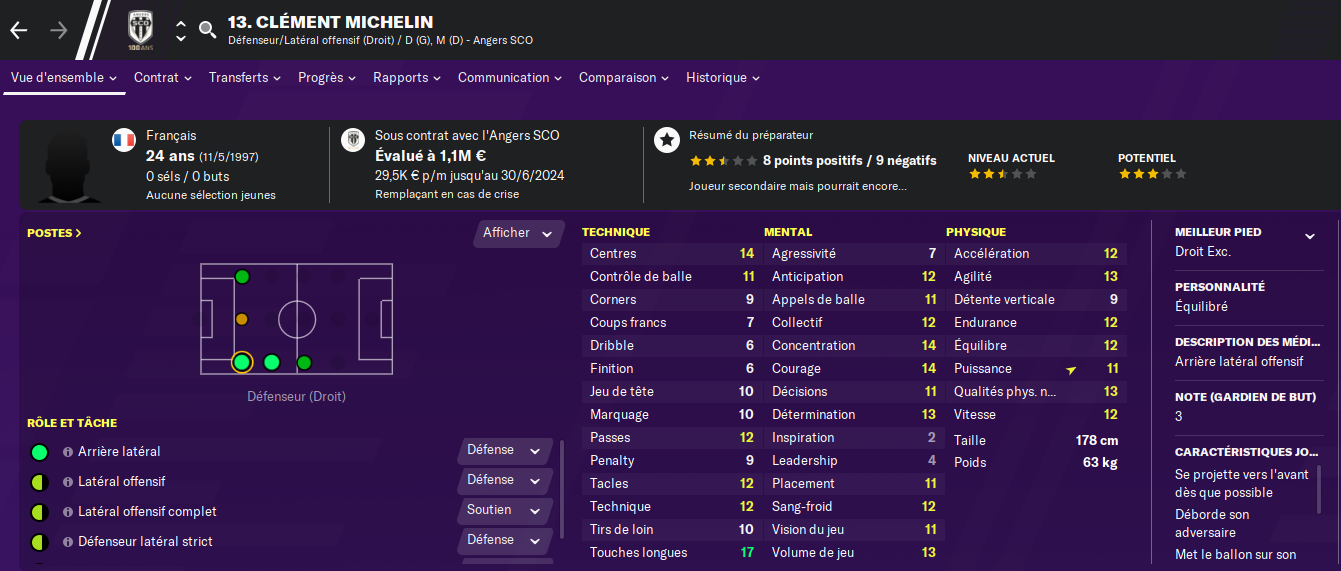Image resolution: width=1341 pixels, height=571 pixels.
Task: Click the info icon beside Latéral offensif complet
Action: (x=68, y=512)
